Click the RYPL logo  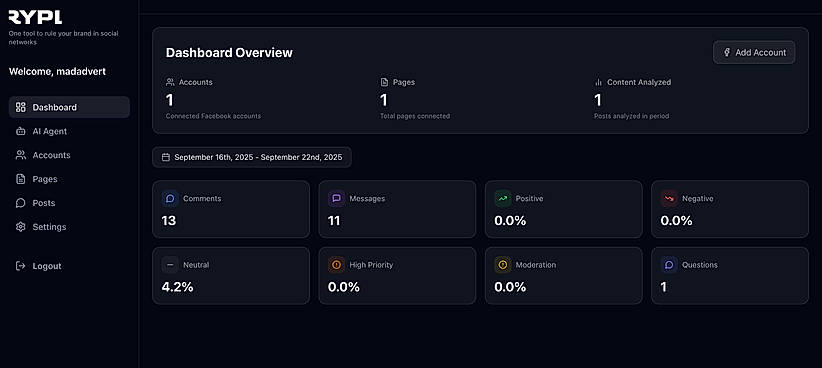35,17
